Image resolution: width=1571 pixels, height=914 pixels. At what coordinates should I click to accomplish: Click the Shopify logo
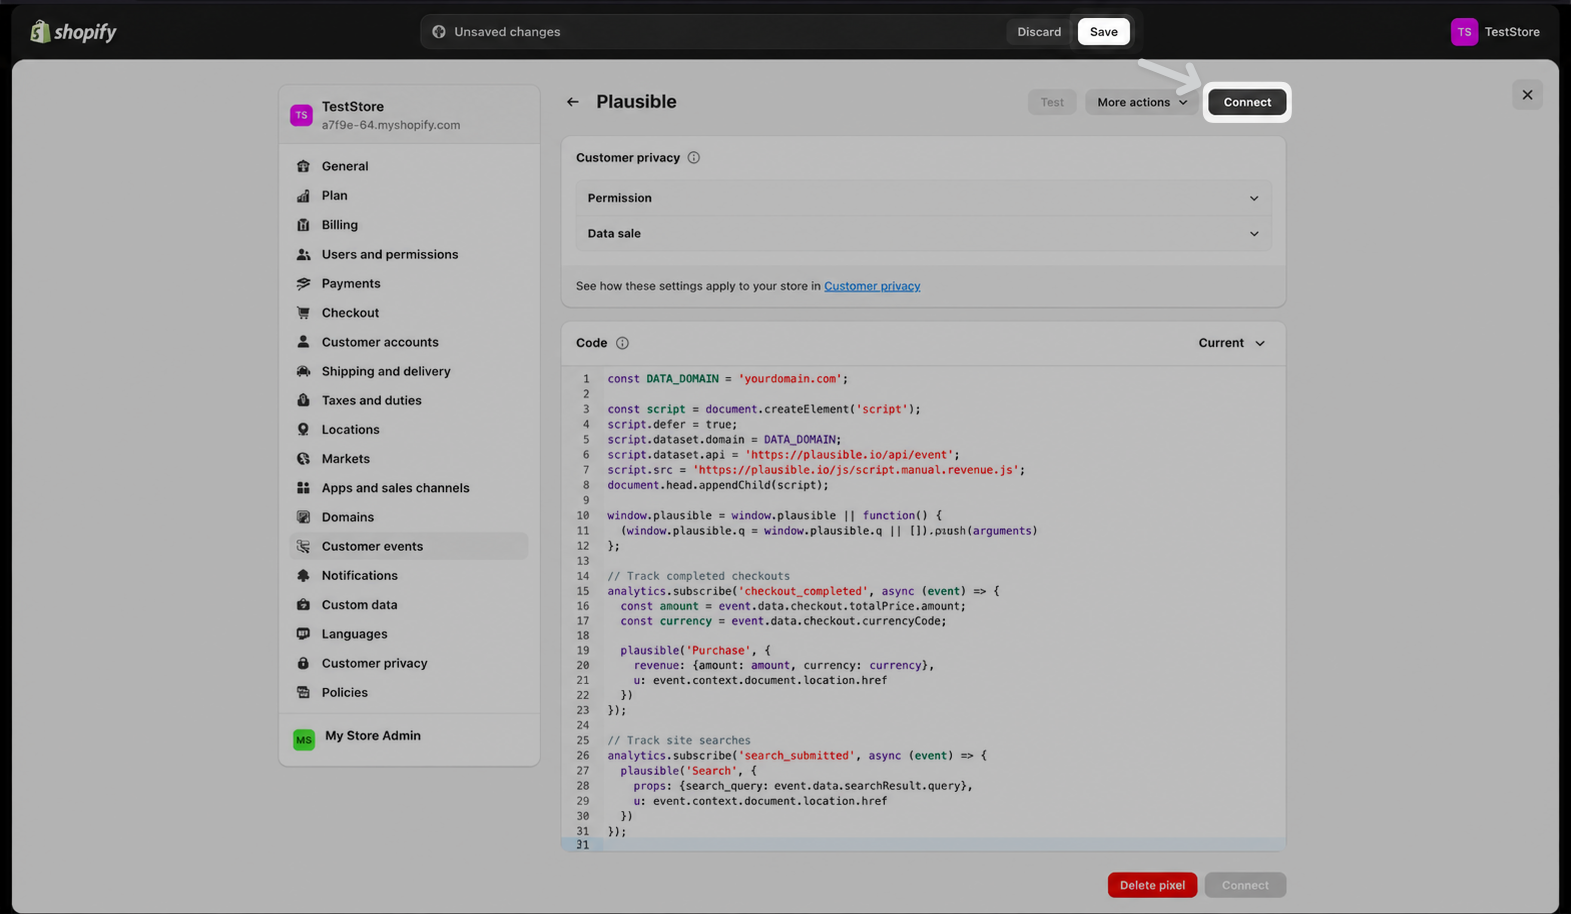click(x=73, y=32)
